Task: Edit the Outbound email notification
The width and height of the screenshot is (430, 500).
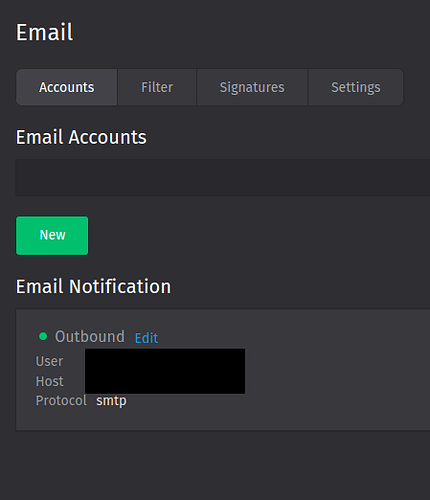Action: tap(146, 338)
